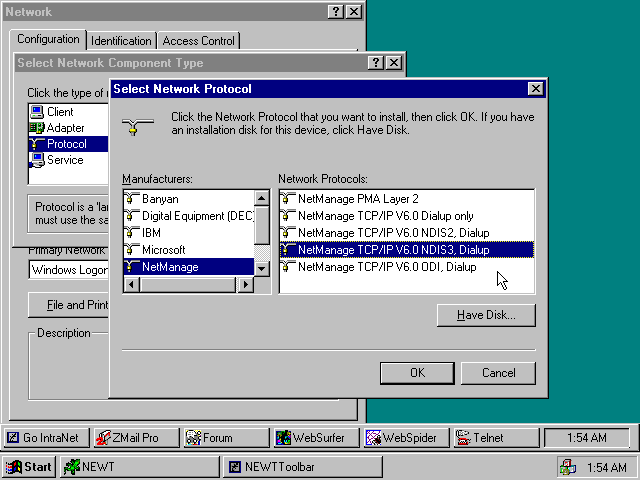Click the Service icon in component list

pyautogui.click(x=37, y=160)
